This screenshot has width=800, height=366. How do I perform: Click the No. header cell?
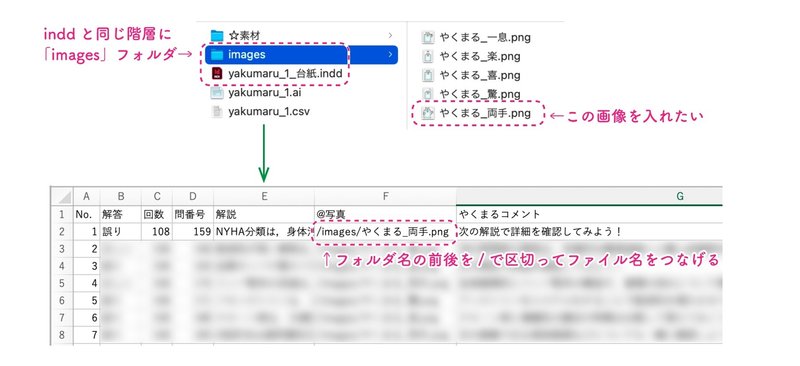click(x=86, y=214)
